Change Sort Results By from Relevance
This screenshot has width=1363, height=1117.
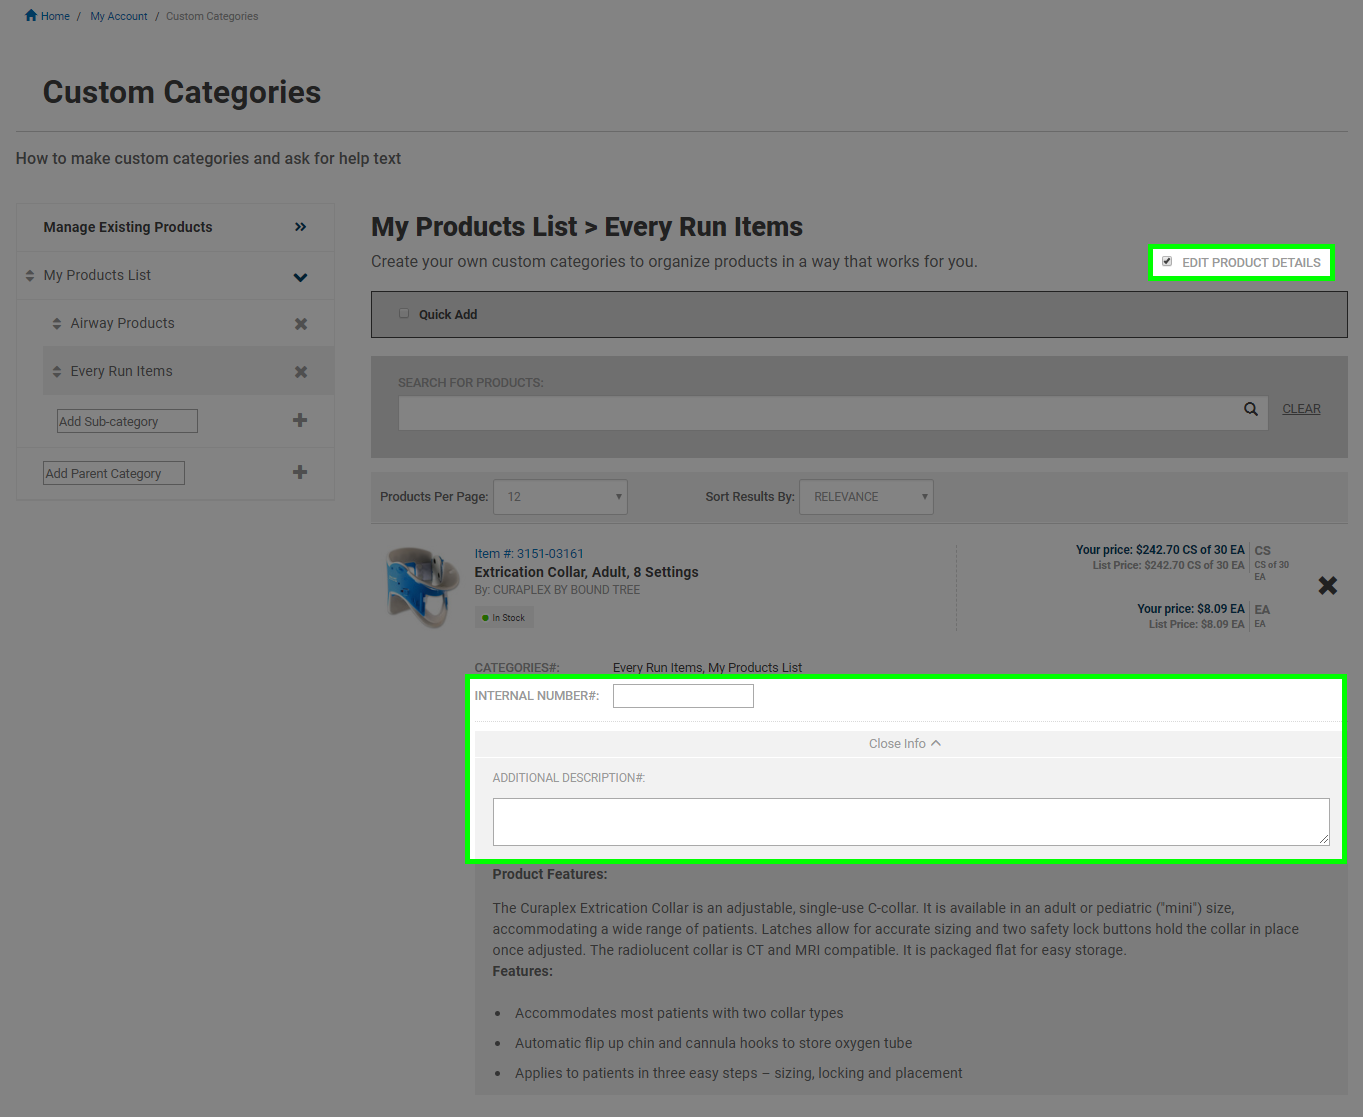tap(866, 496)
